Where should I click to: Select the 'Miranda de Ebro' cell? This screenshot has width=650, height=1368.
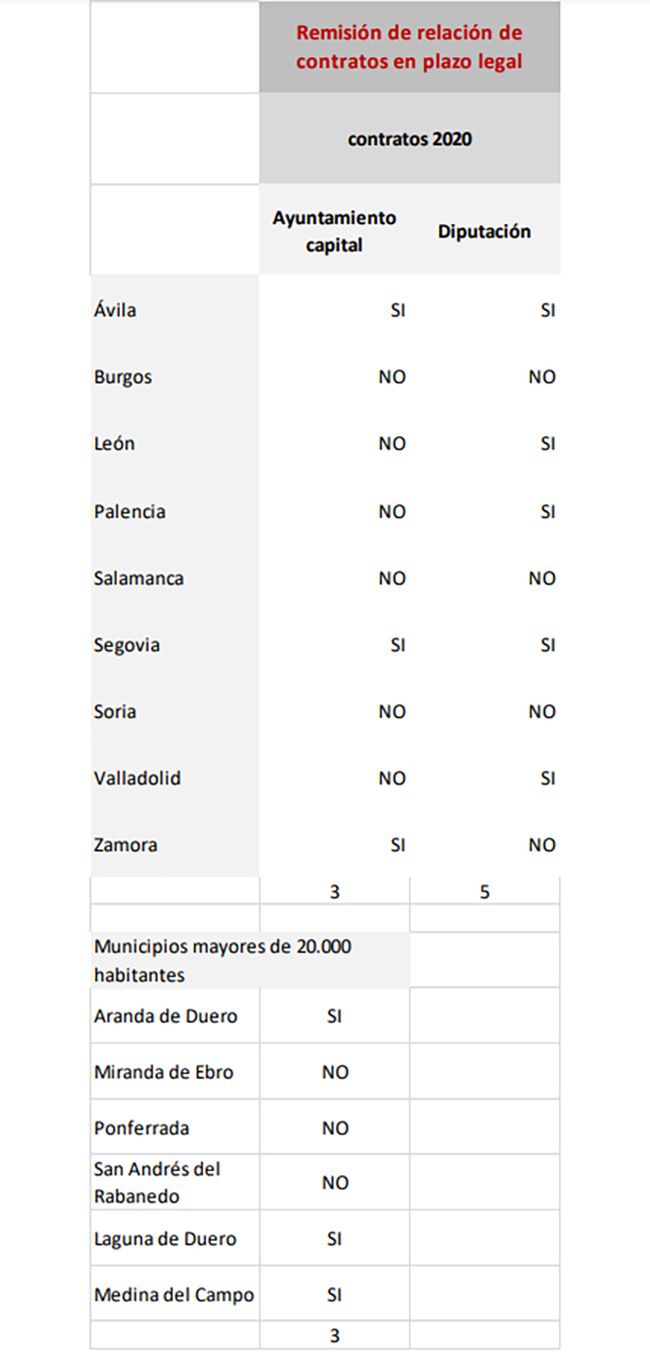(164, 1072)
